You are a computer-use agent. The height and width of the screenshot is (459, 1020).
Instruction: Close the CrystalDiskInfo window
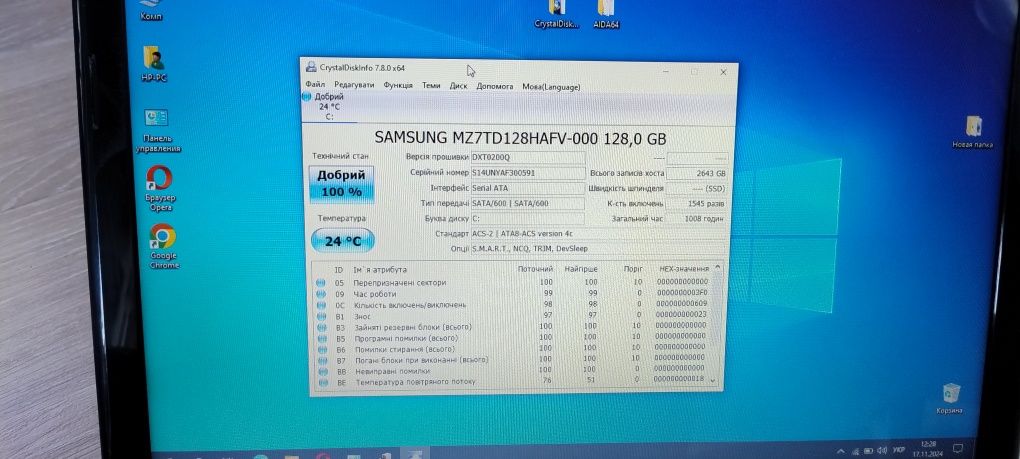tap(723, 72)
